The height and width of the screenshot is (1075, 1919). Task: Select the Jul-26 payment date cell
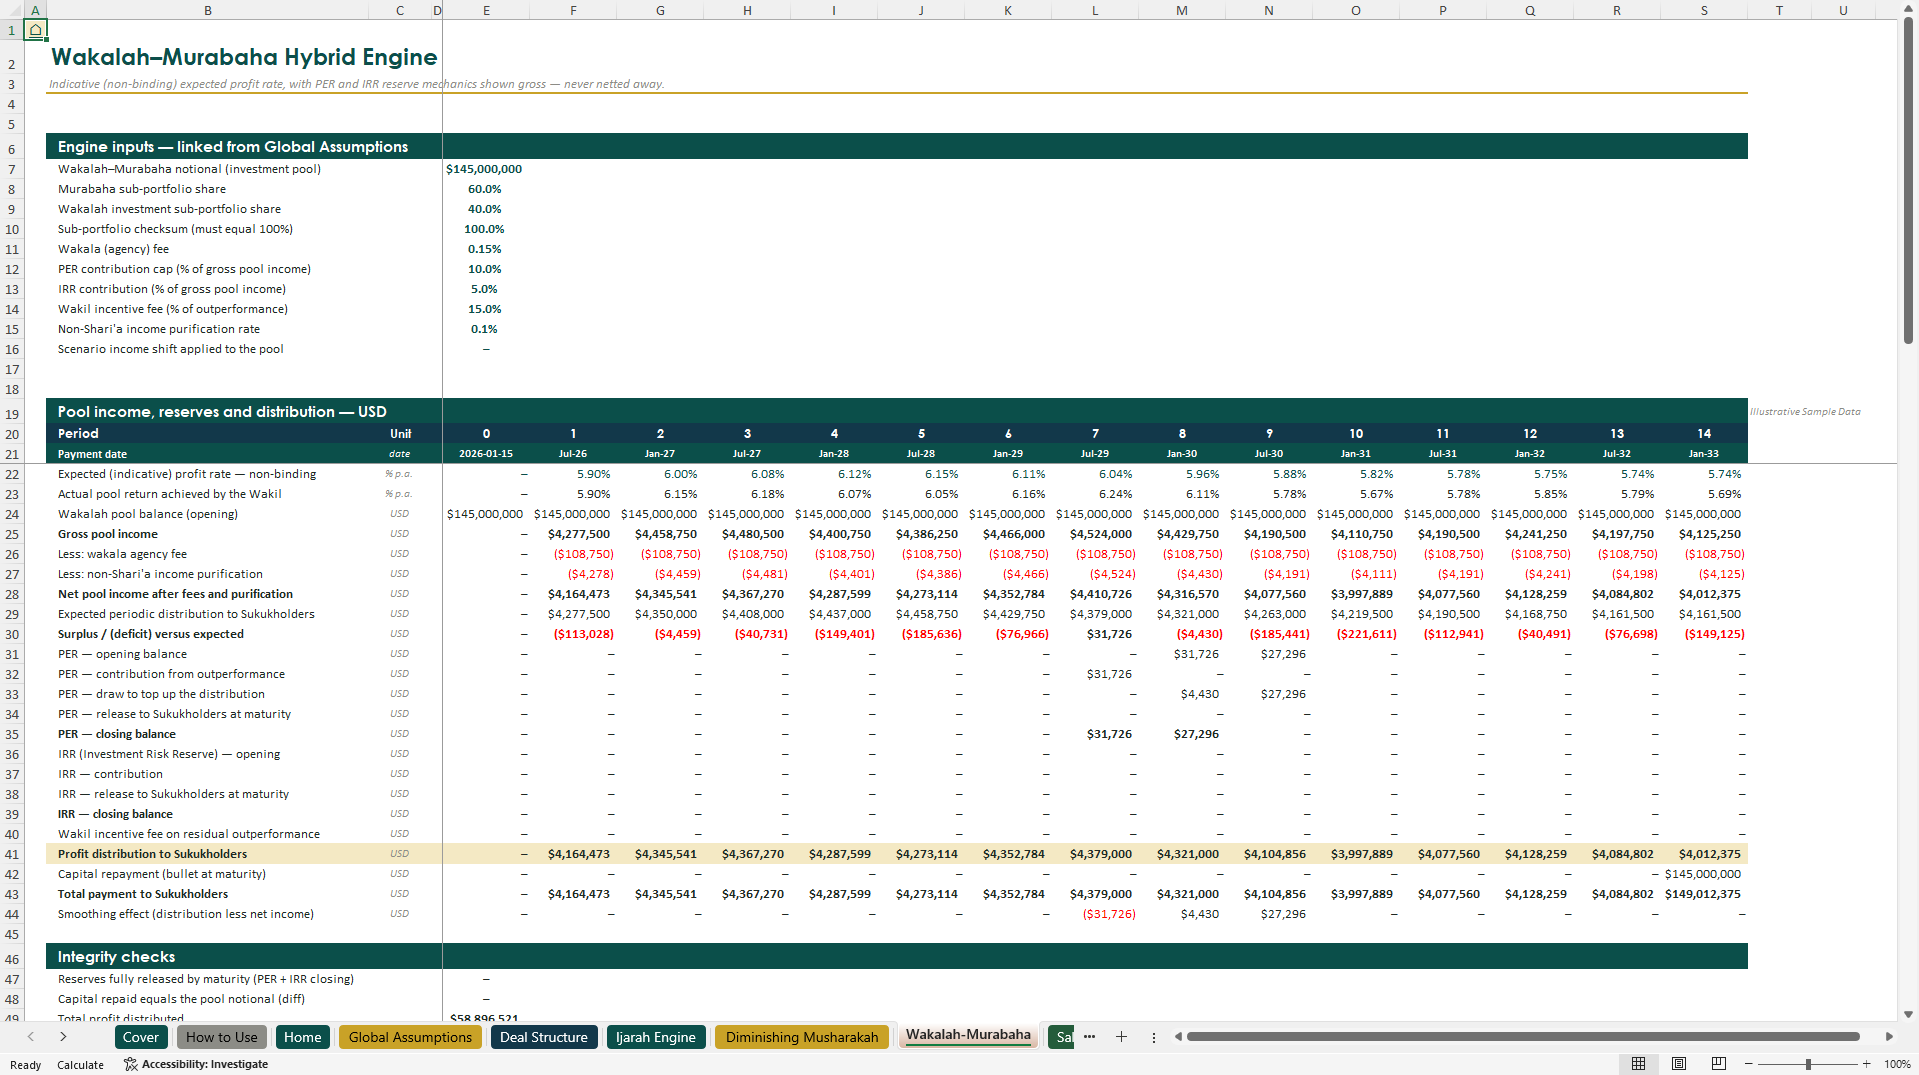[573, 454]
